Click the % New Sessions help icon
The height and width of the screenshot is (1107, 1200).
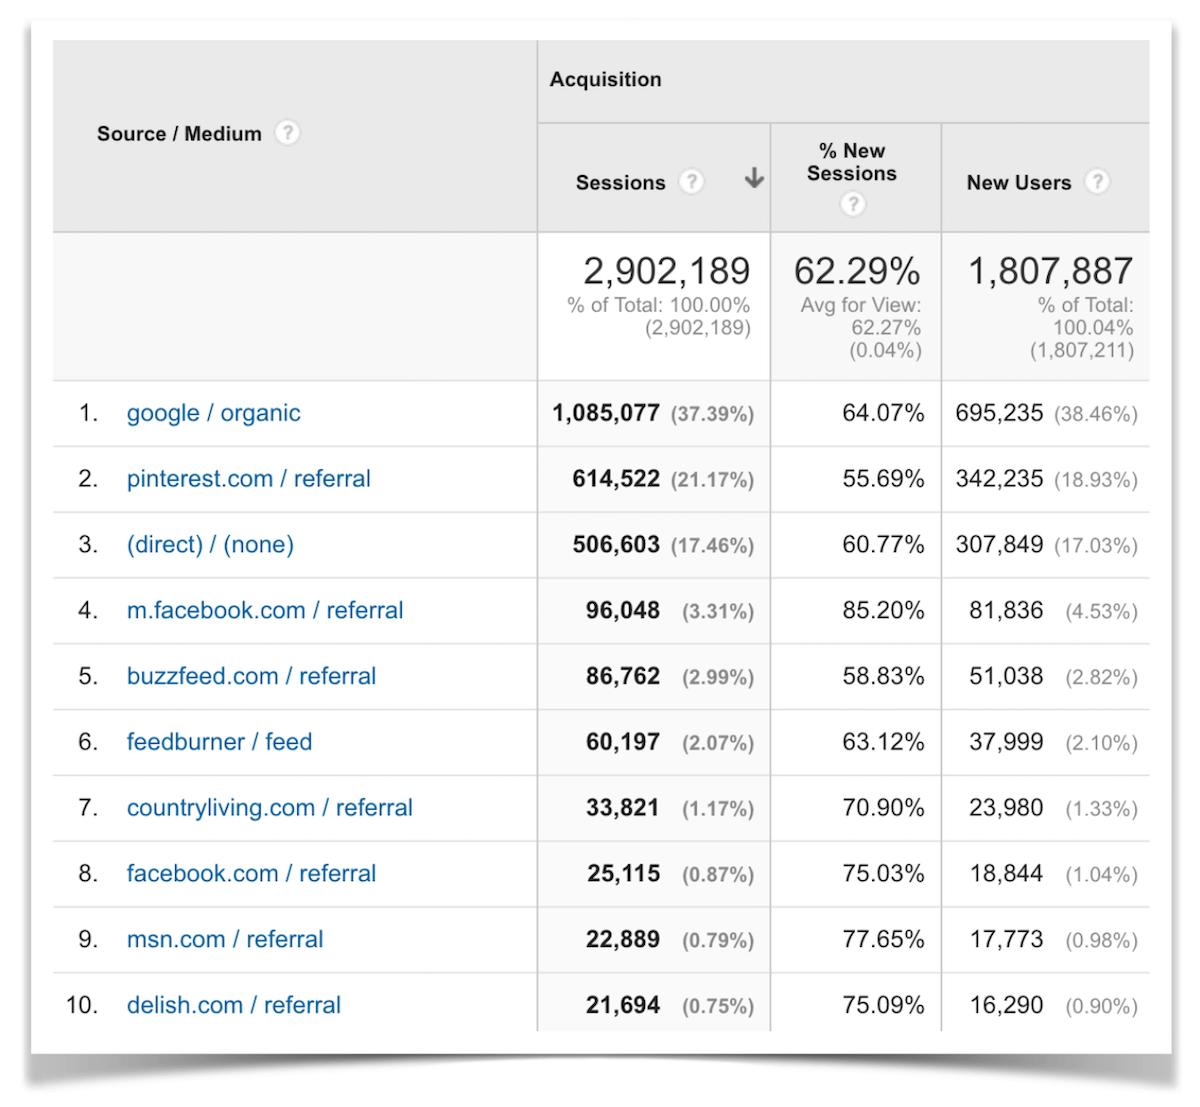click(852, 204)
